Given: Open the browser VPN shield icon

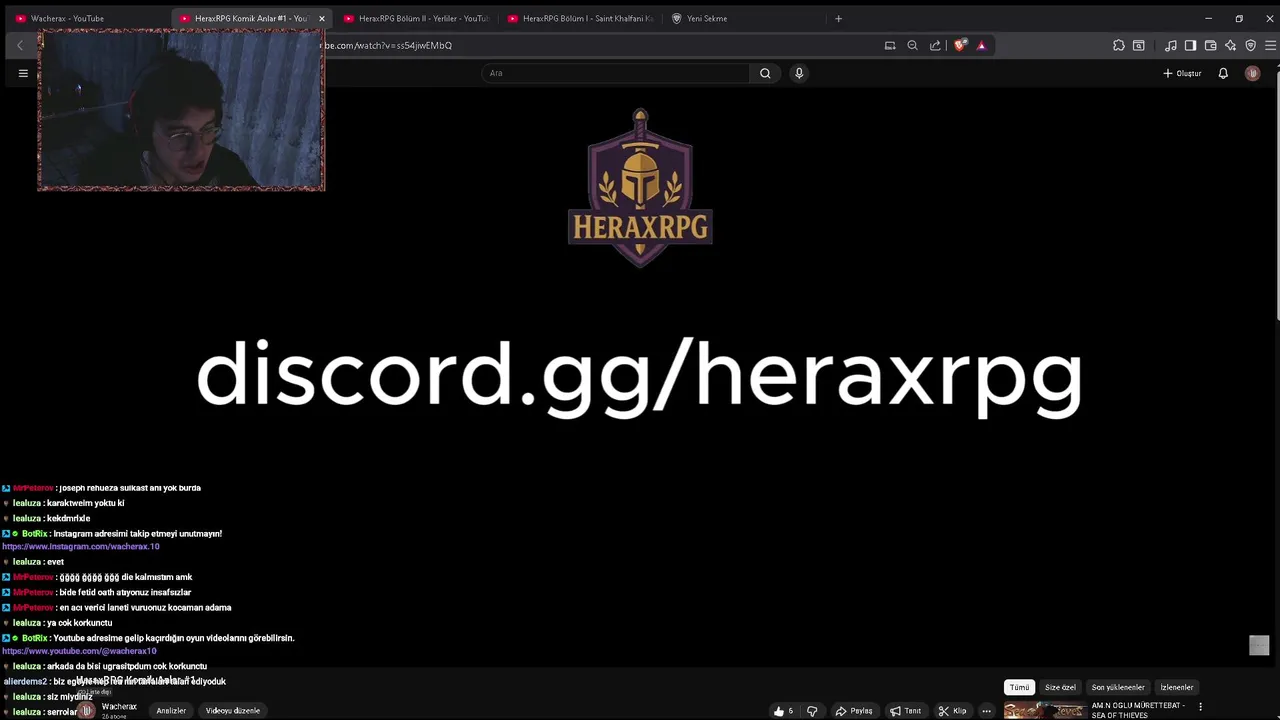Looking at the screenshot, I should [1250, 45].
